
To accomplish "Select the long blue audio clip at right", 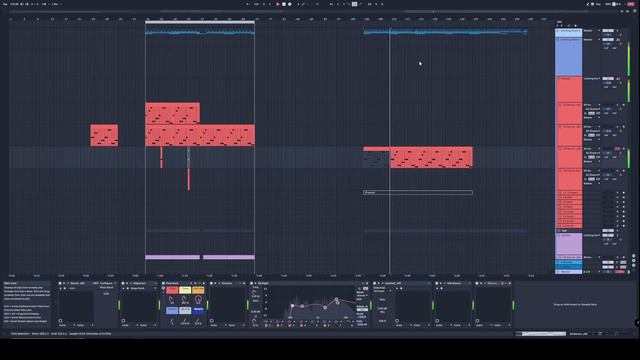I will point(445,31).
